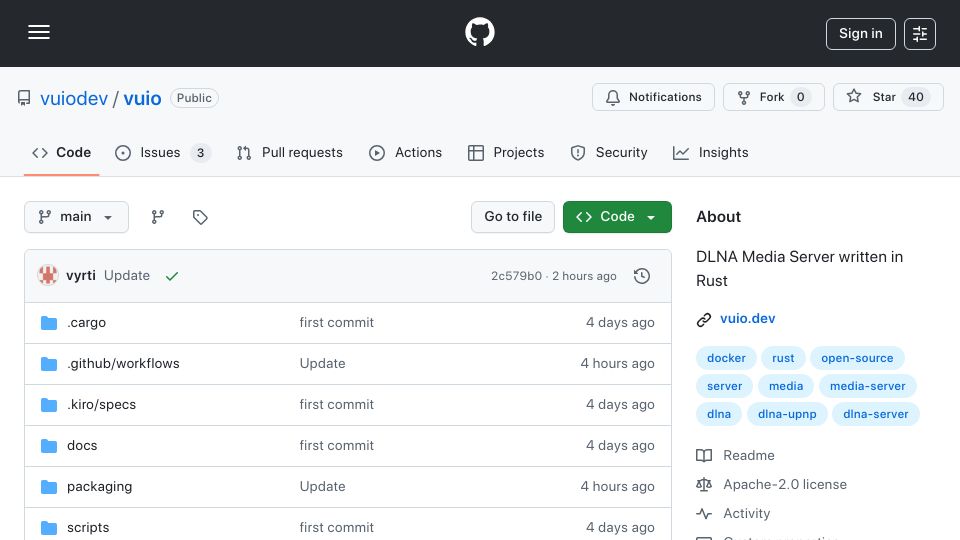The height and width of the screenshot is (540, 960).
Task: Click the Issues count badge 3
Action: 200,152
